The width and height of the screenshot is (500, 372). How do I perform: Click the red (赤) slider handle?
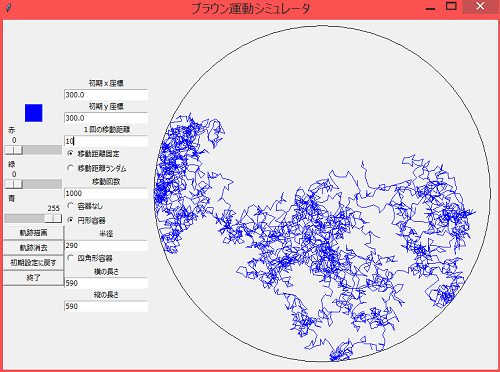(14, 150)
